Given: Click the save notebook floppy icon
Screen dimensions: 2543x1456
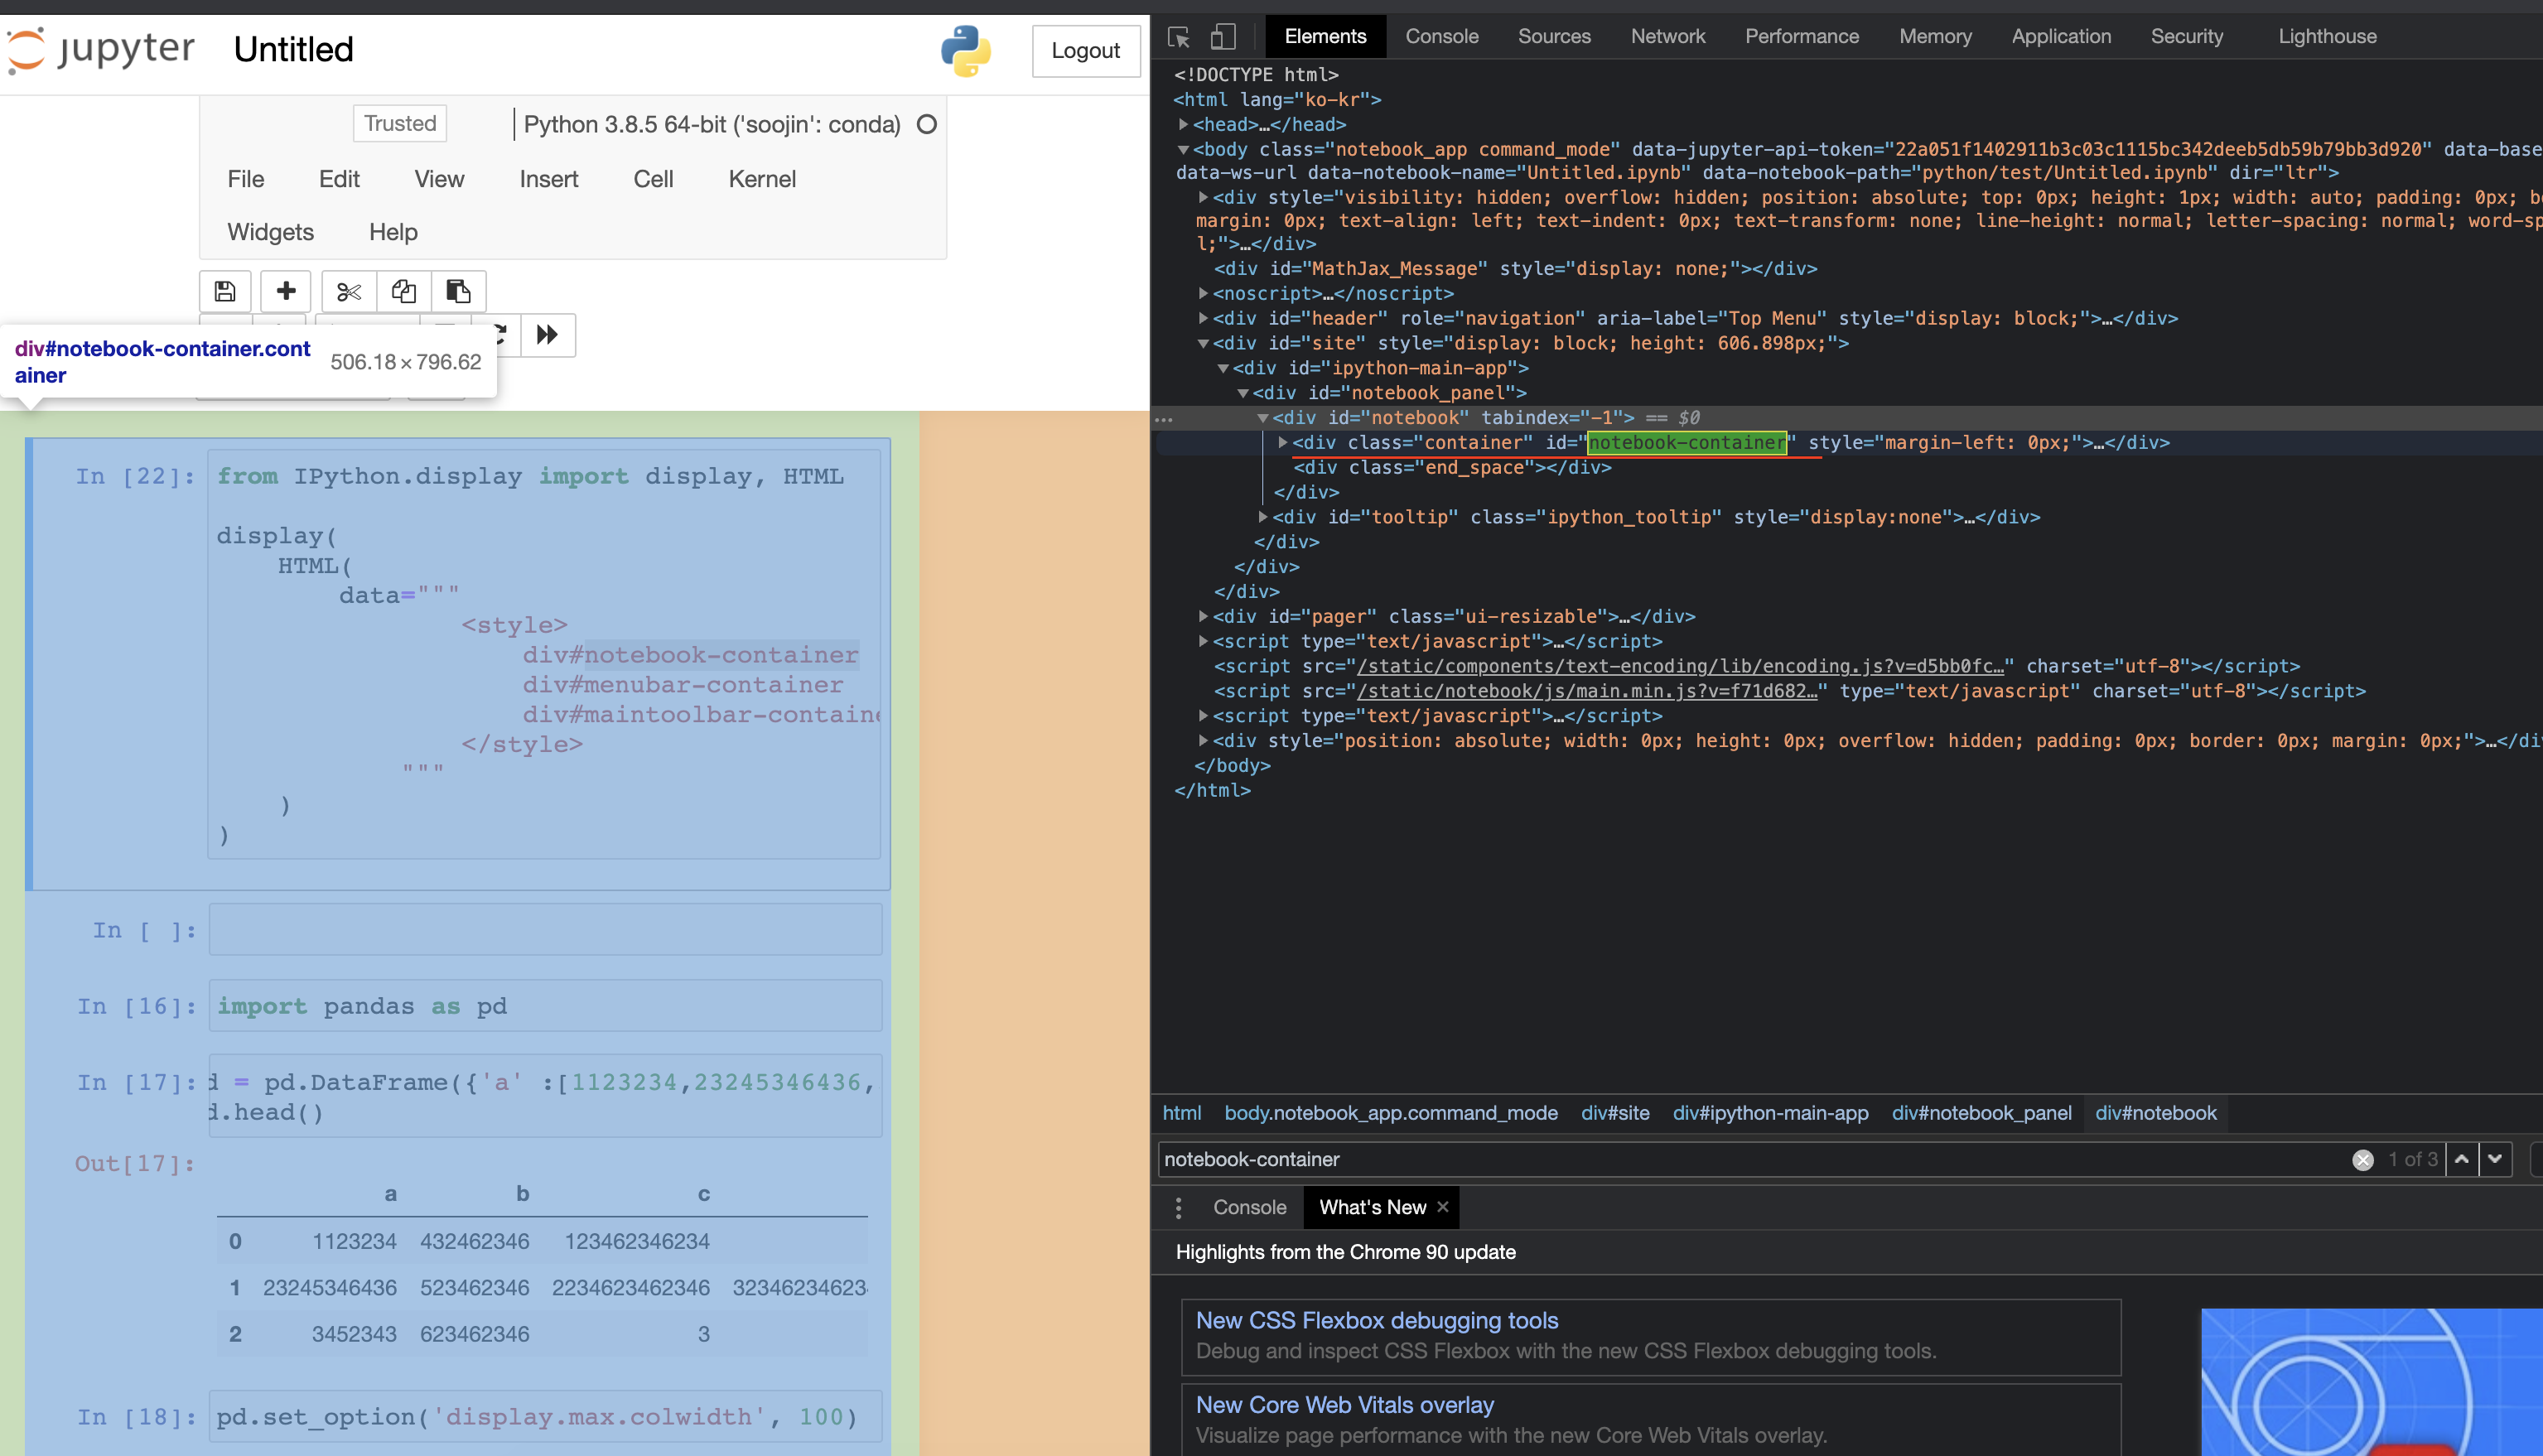Looking at the screenshot, I should click(x=225, y=291).
